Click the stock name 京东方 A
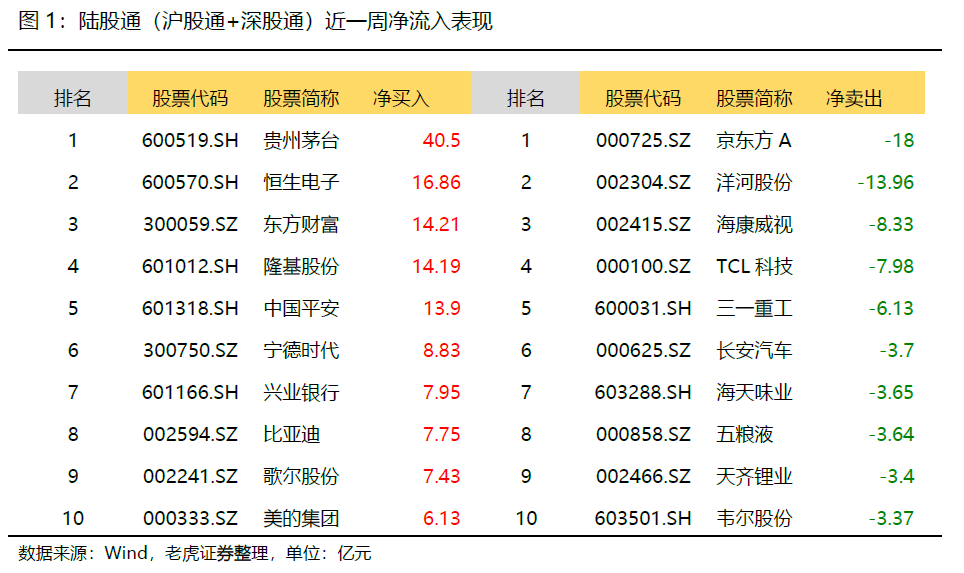 coord(754,140)
